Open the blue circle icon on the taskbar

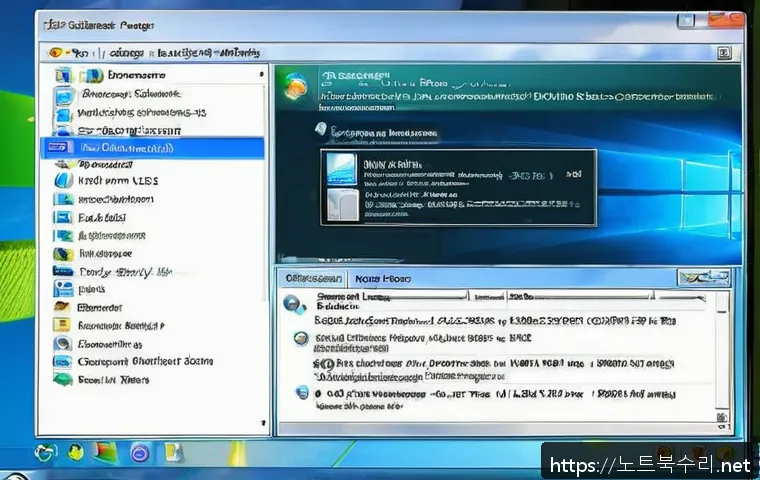140,453
